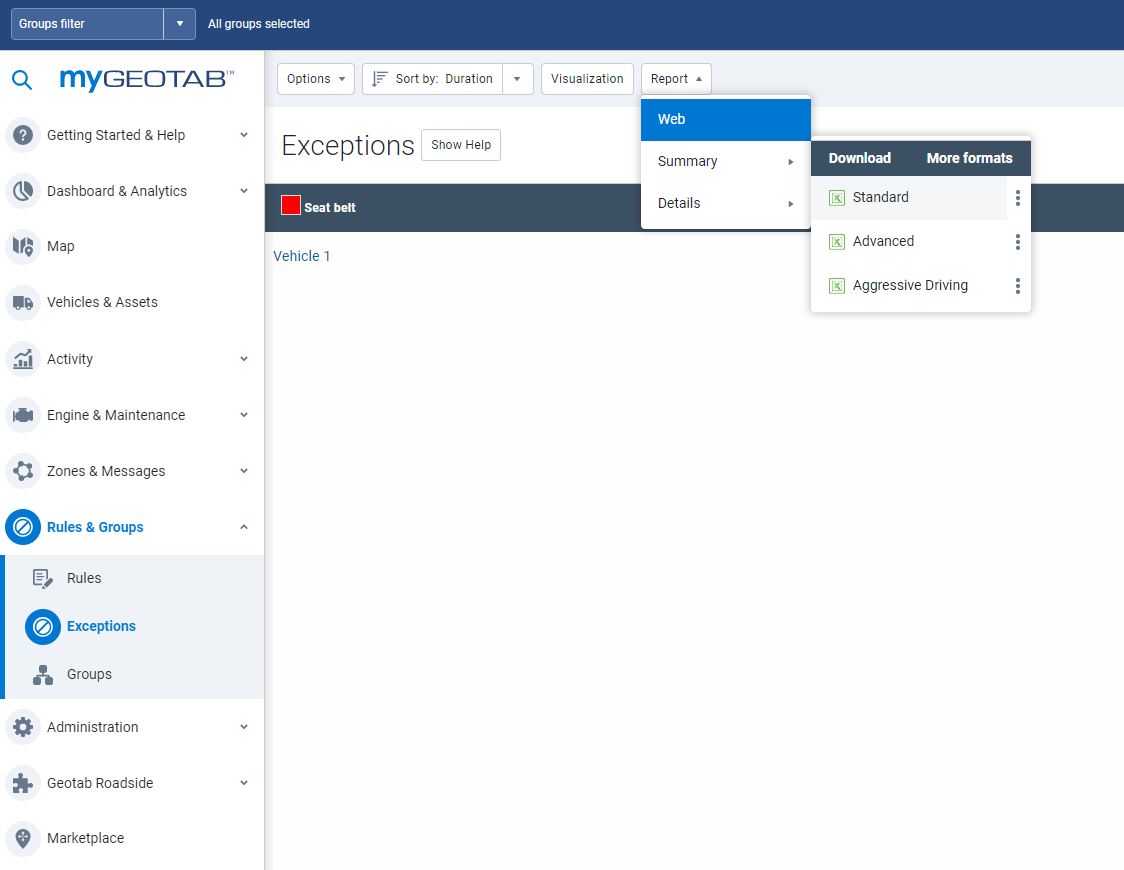1124x870 pixels.
Task: Download the Aggressive Driving report
Action: click(909, 286)
